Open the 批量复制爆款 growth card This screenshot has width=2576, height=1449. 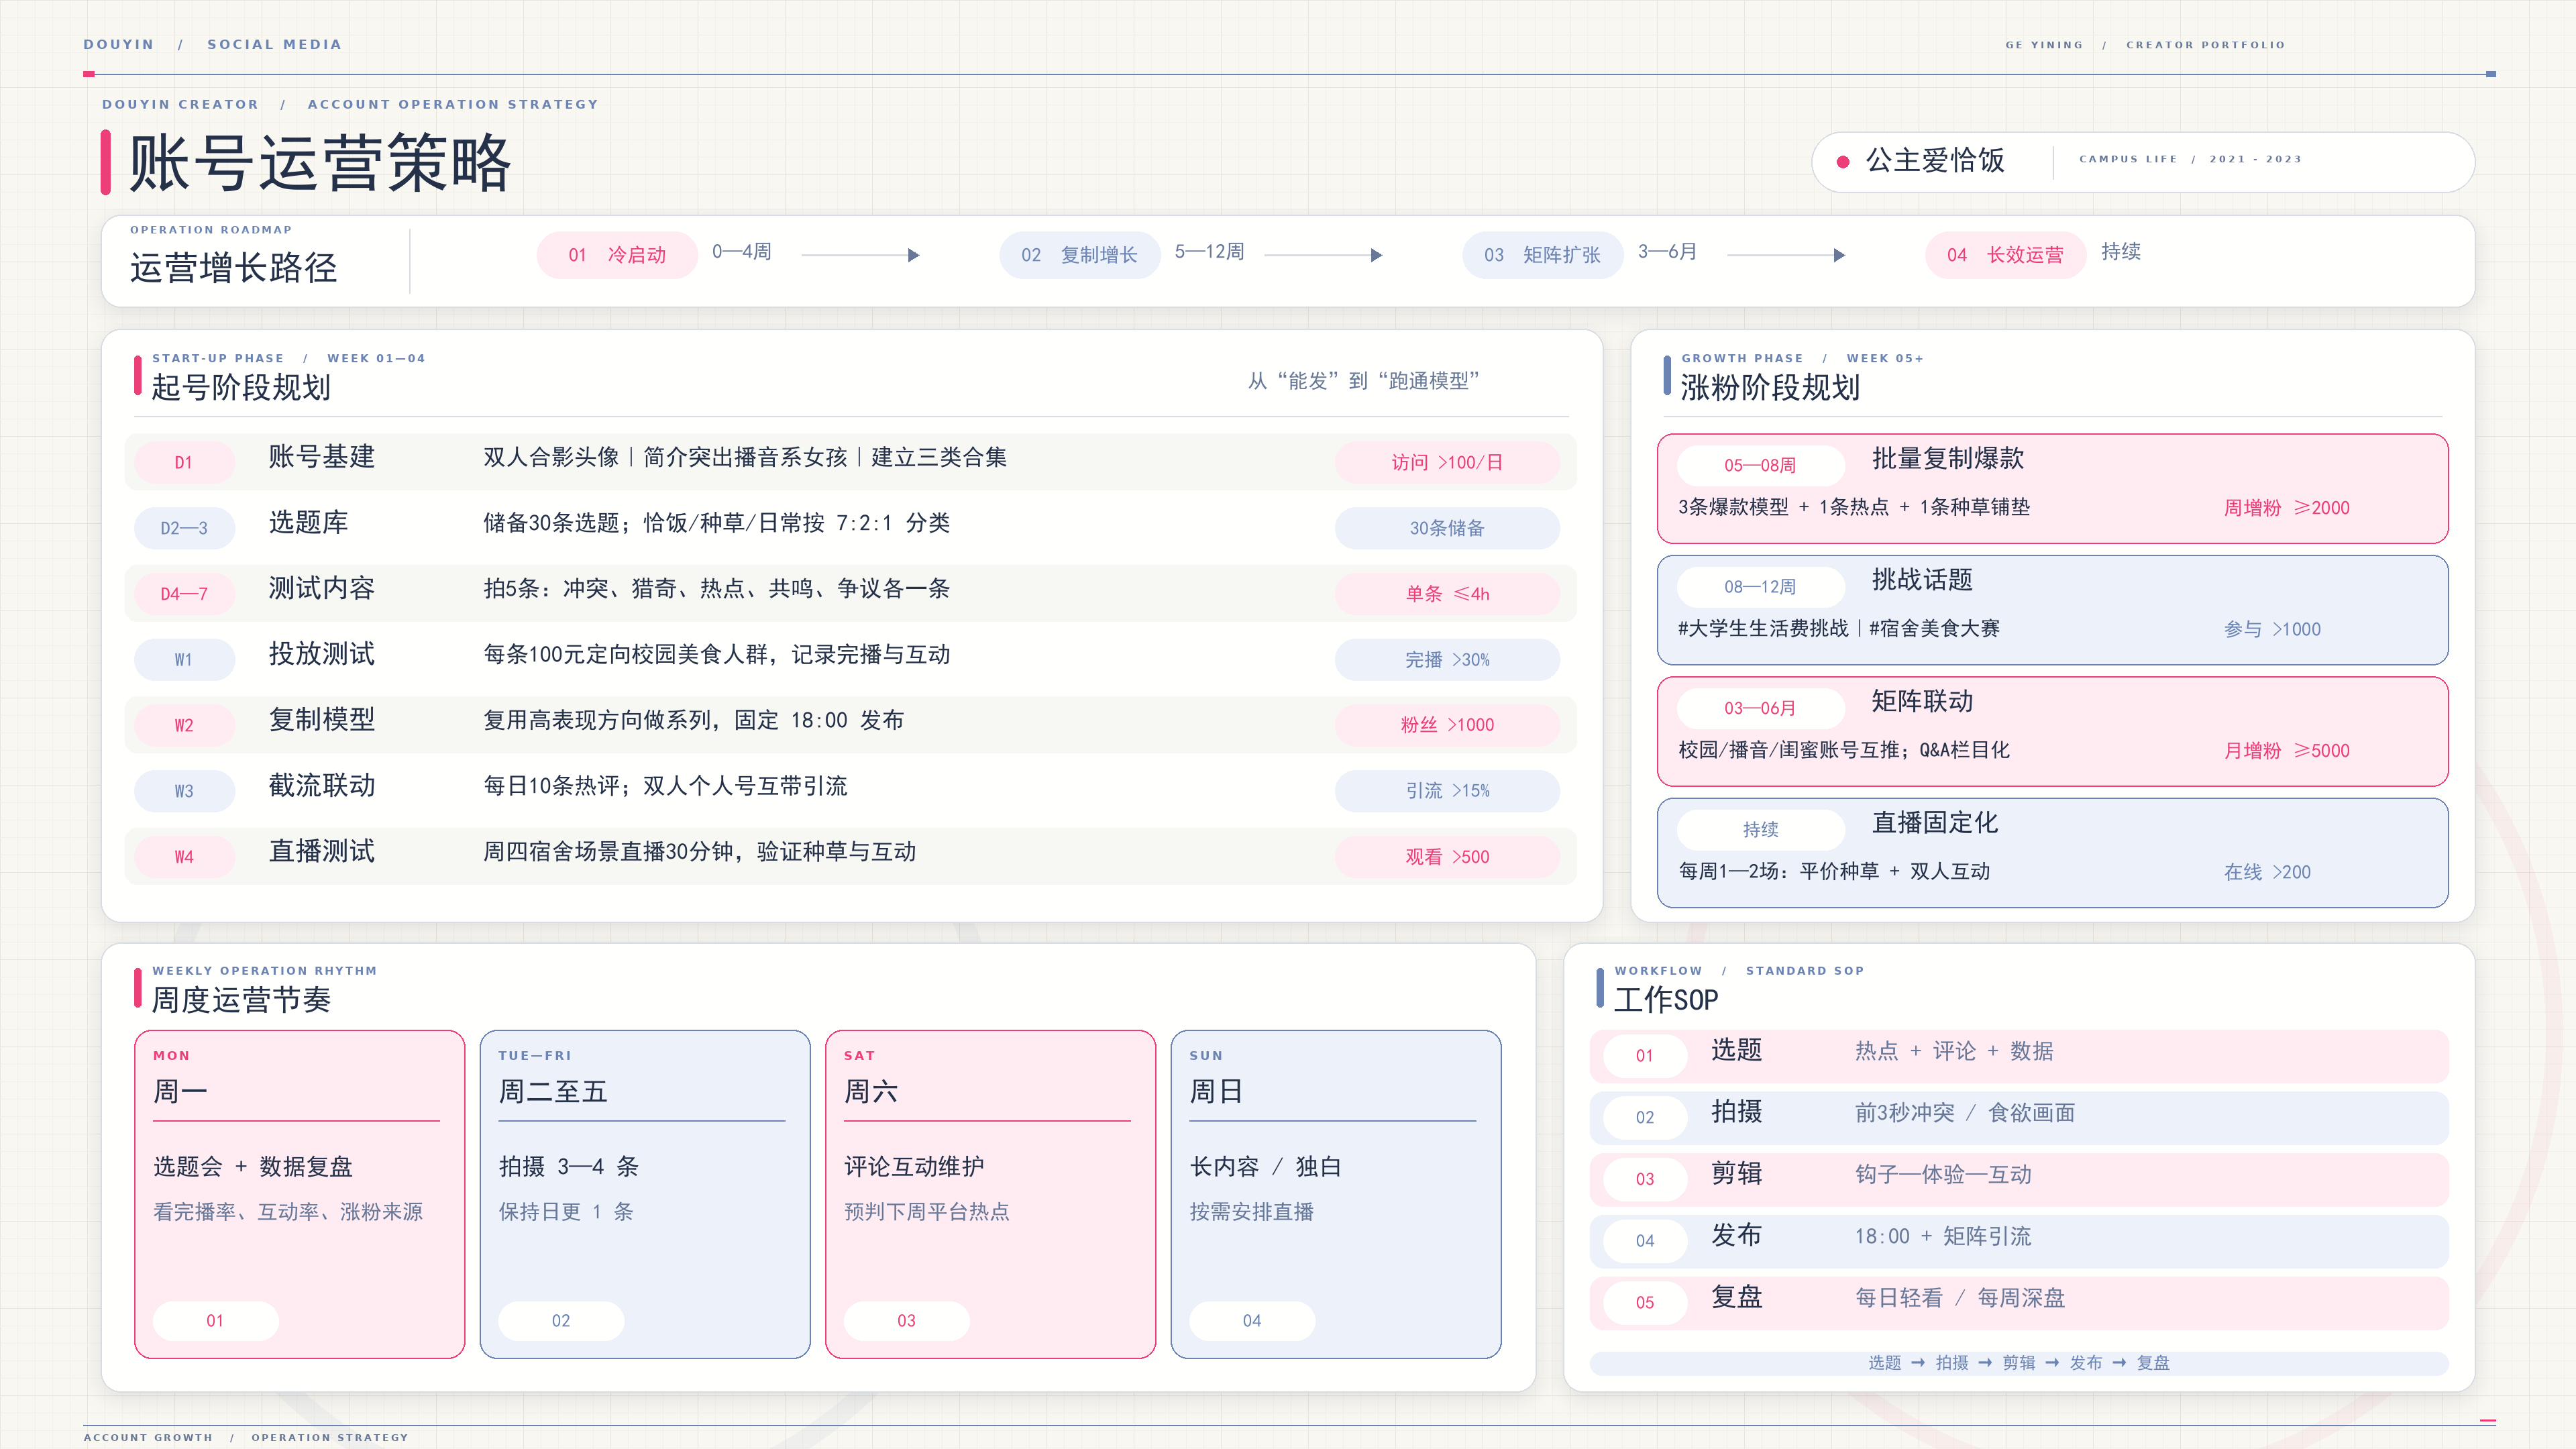tap(2052, 489)
